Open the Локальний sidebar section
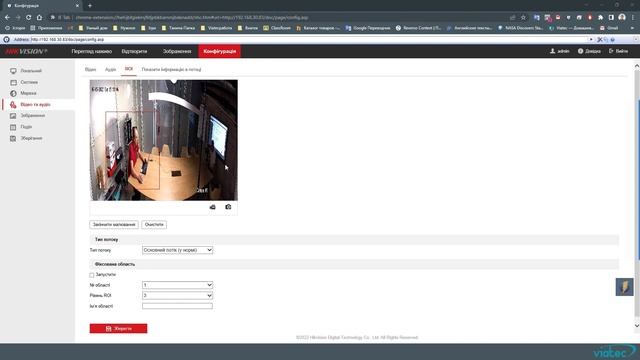The height and width of the screenshot is (360, 640). (31, 71)
